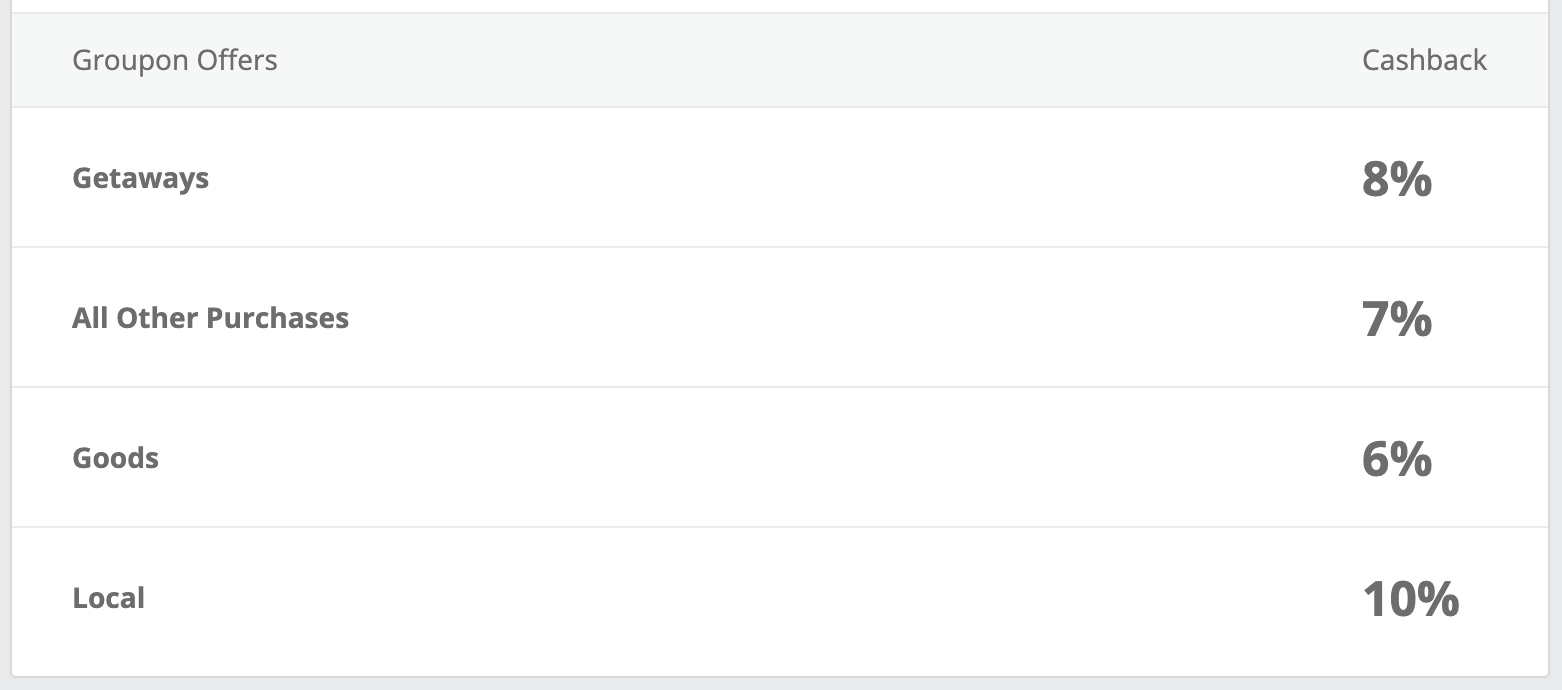Click the empty middle of the Goods row
This screenshot has width=1562, height=690.
pos(780,458)
